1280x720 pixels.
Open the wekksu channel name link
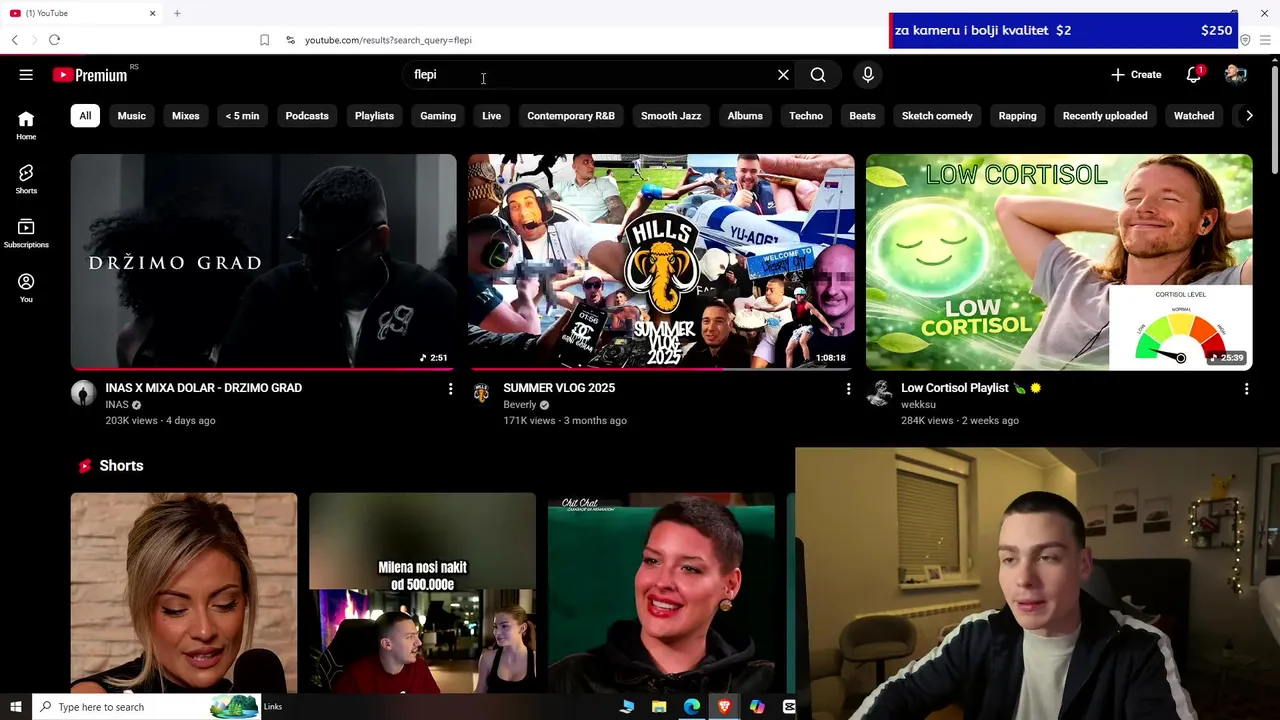(918, 405)
